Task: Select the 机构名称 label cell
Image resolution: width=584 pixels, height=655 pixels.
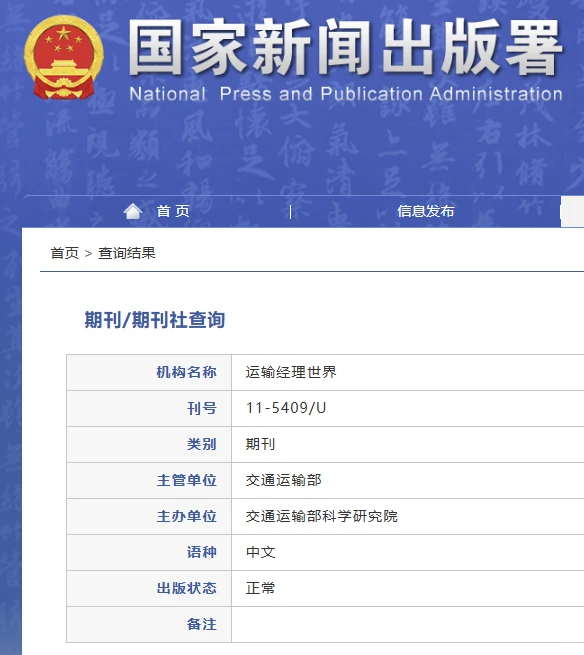Action: 149,372
